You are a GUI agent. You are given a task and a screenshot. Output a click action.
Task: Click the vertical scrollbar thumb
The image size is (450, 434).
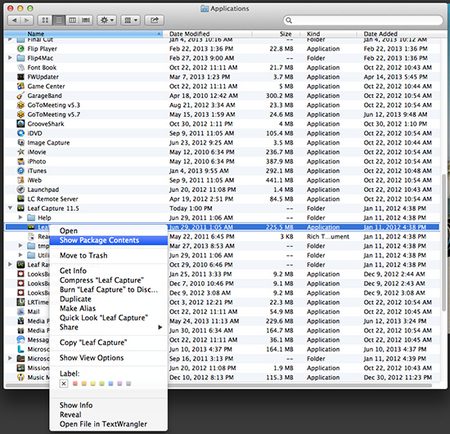(x=444, y=242)
